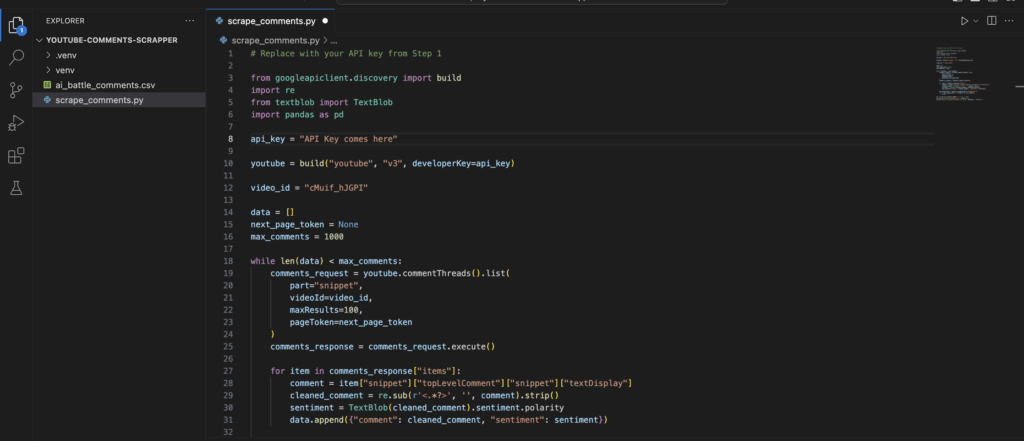Run the Python file with play button
This screenshot has height=441, width=1024.
pos(964,21)
